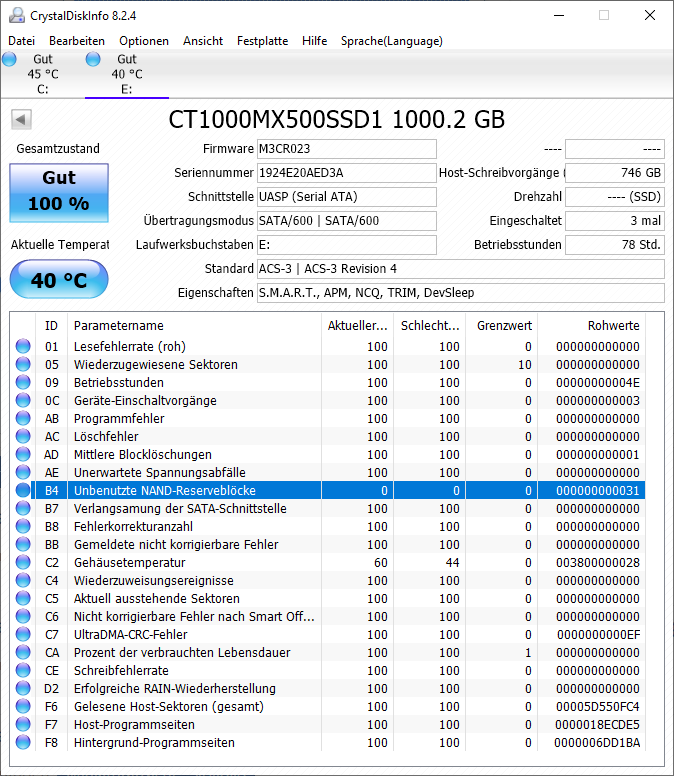Minimize the CrystalDiskInfo window
Image resolution: width=674 pixels, height=776 pixels.
click(x=559, y=15)
